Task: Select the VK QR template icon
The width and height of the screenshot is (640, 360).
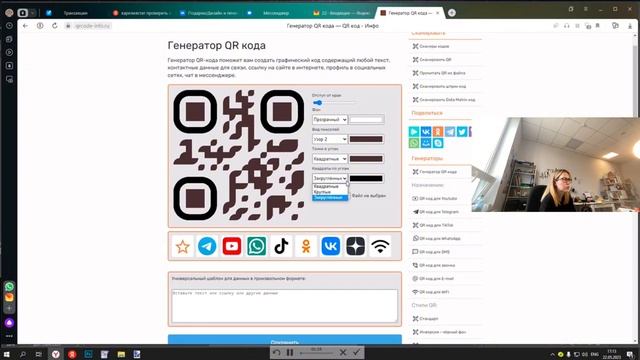Action: 331,246
